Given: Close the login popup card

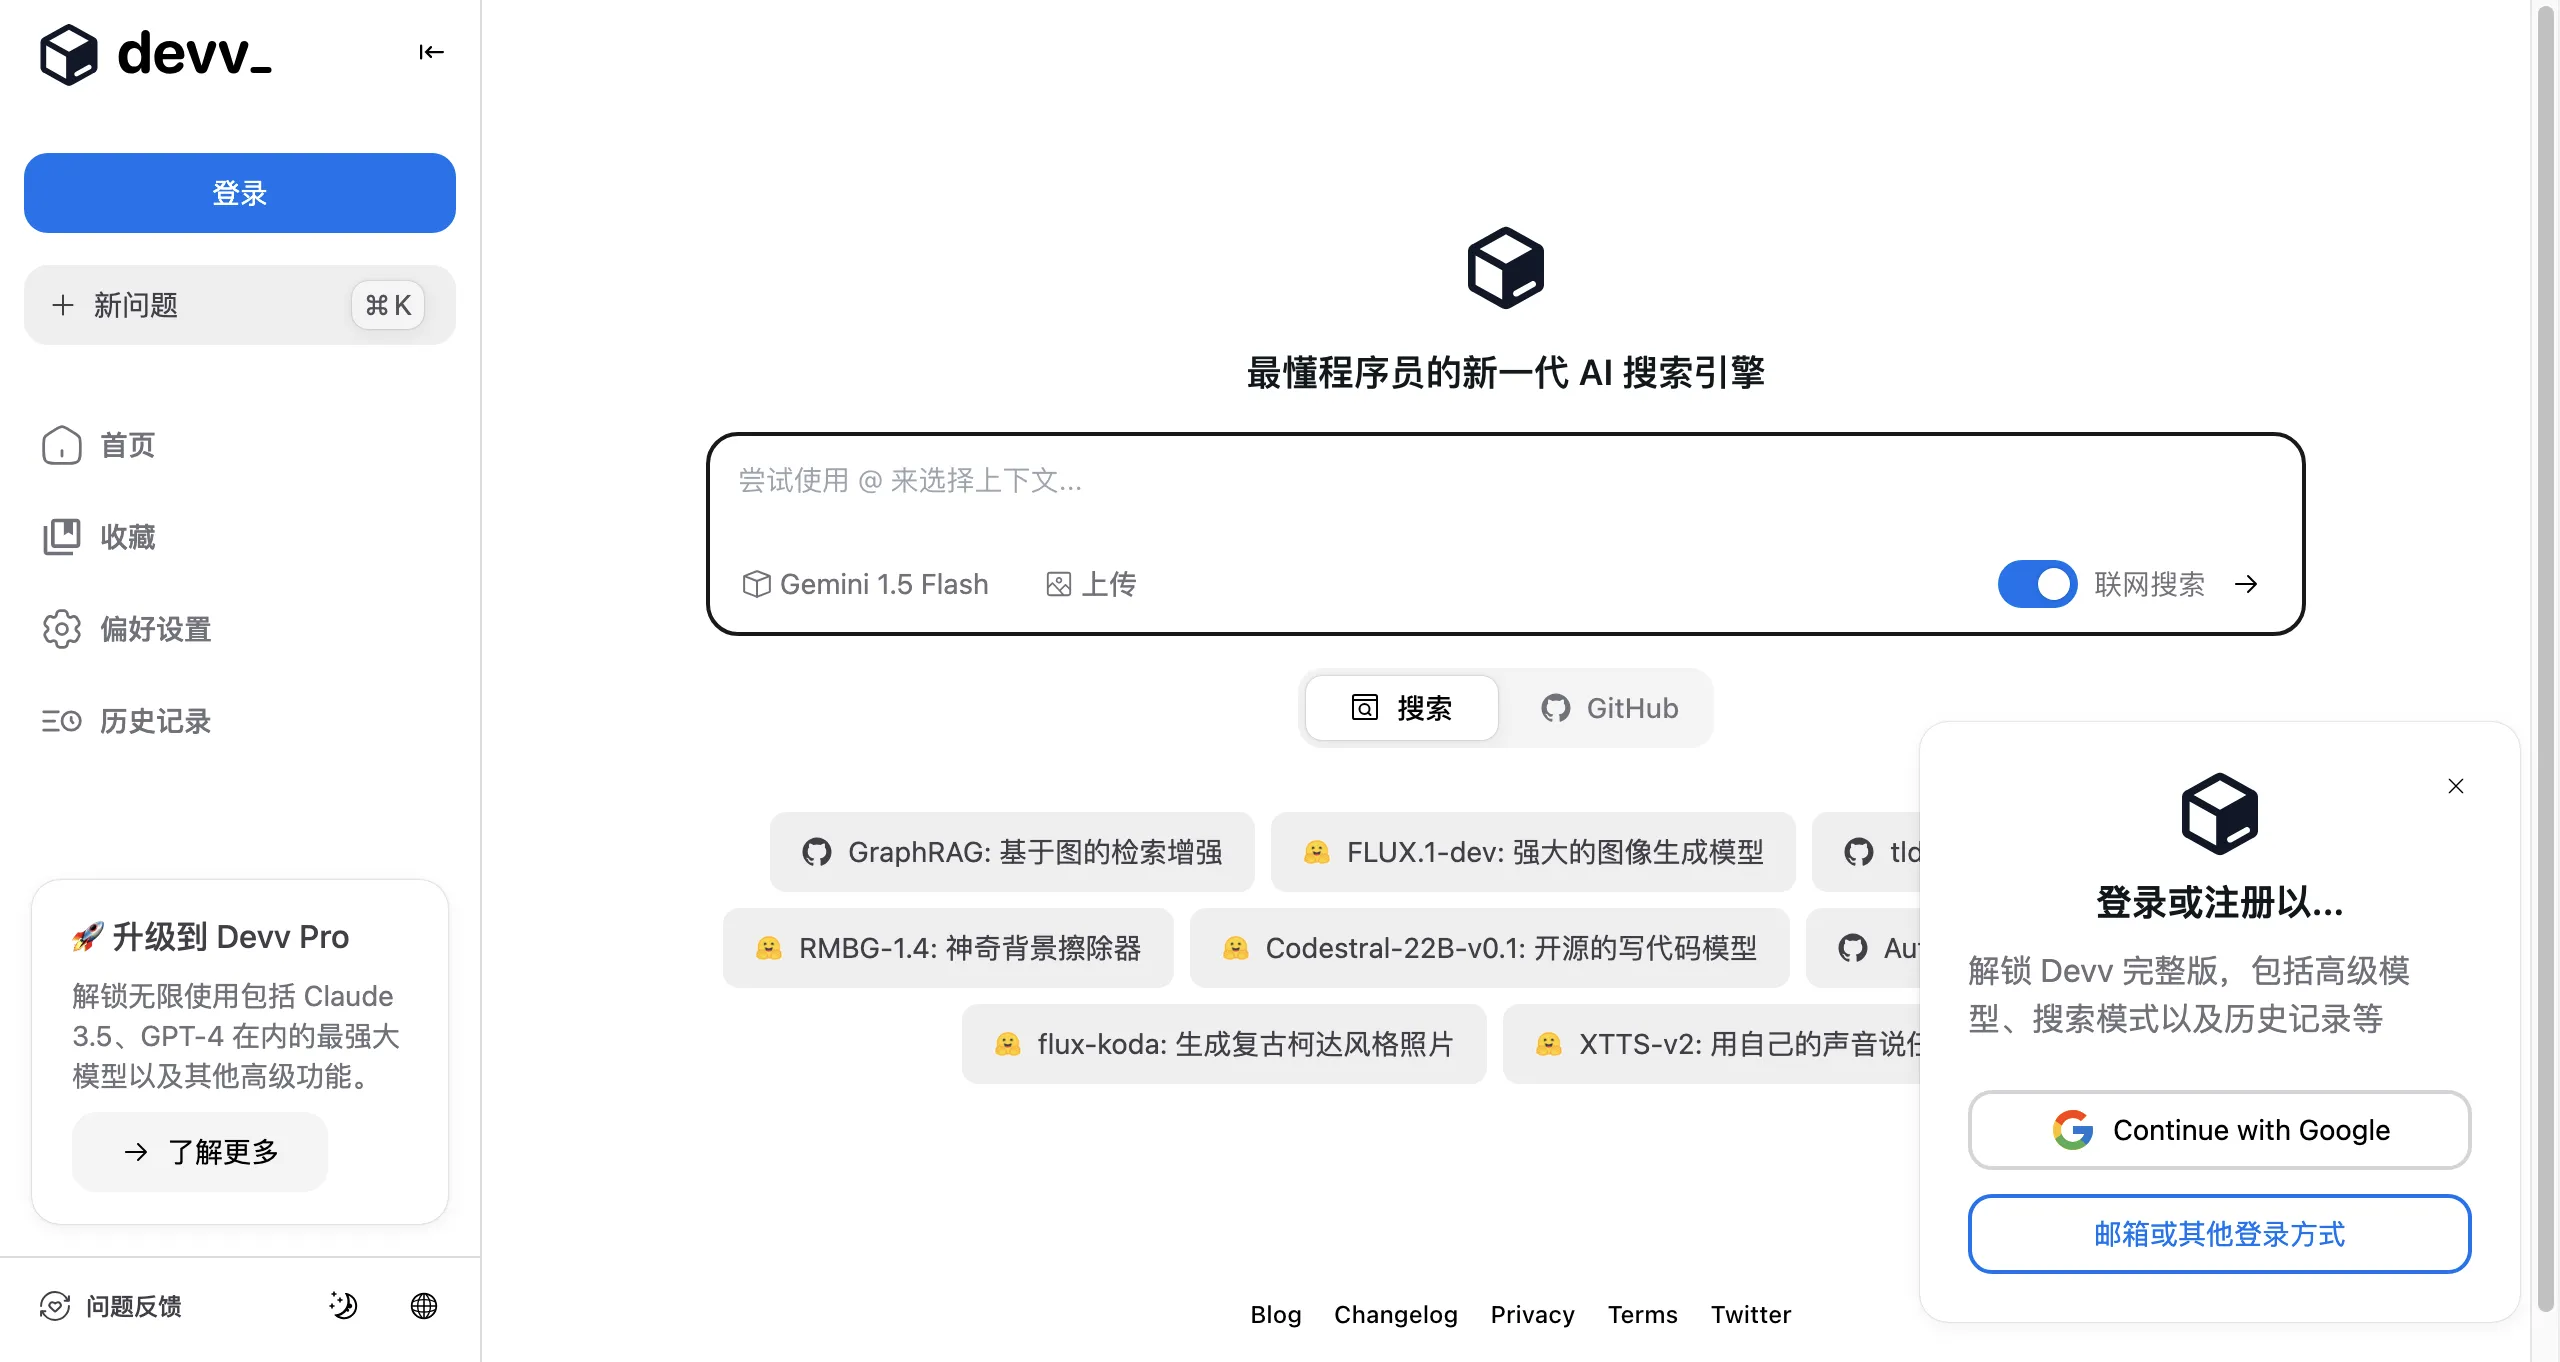Looking at the screenshot, I should [x=2456, y=786].
